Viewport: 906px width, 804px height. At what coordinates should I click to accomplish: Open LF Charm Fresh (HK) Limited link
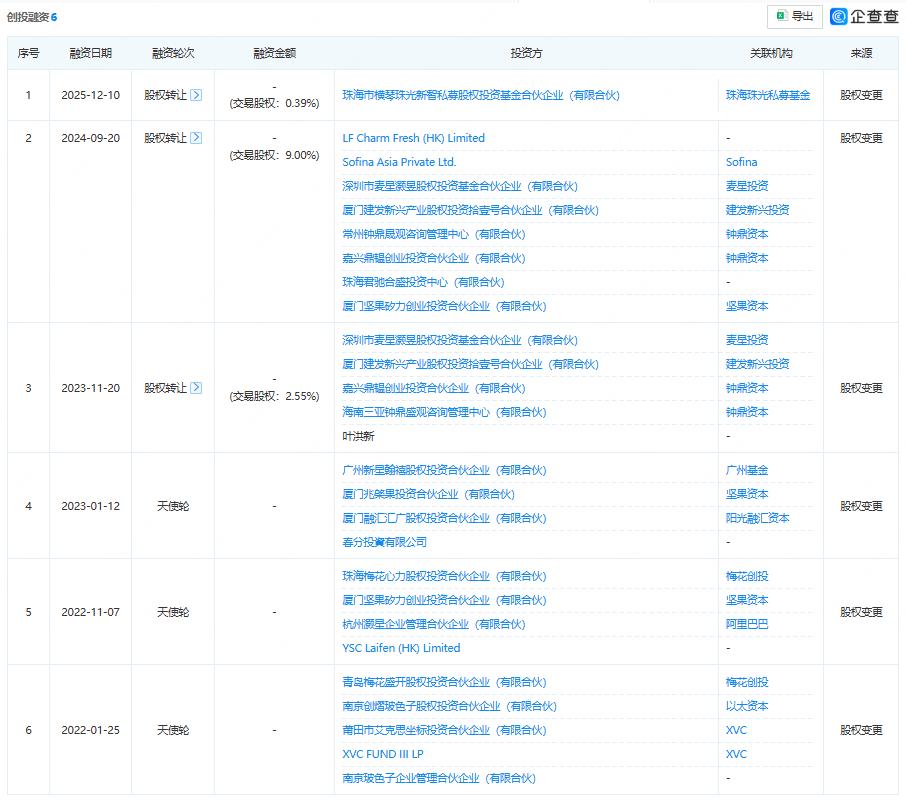[x=413, y=138]
